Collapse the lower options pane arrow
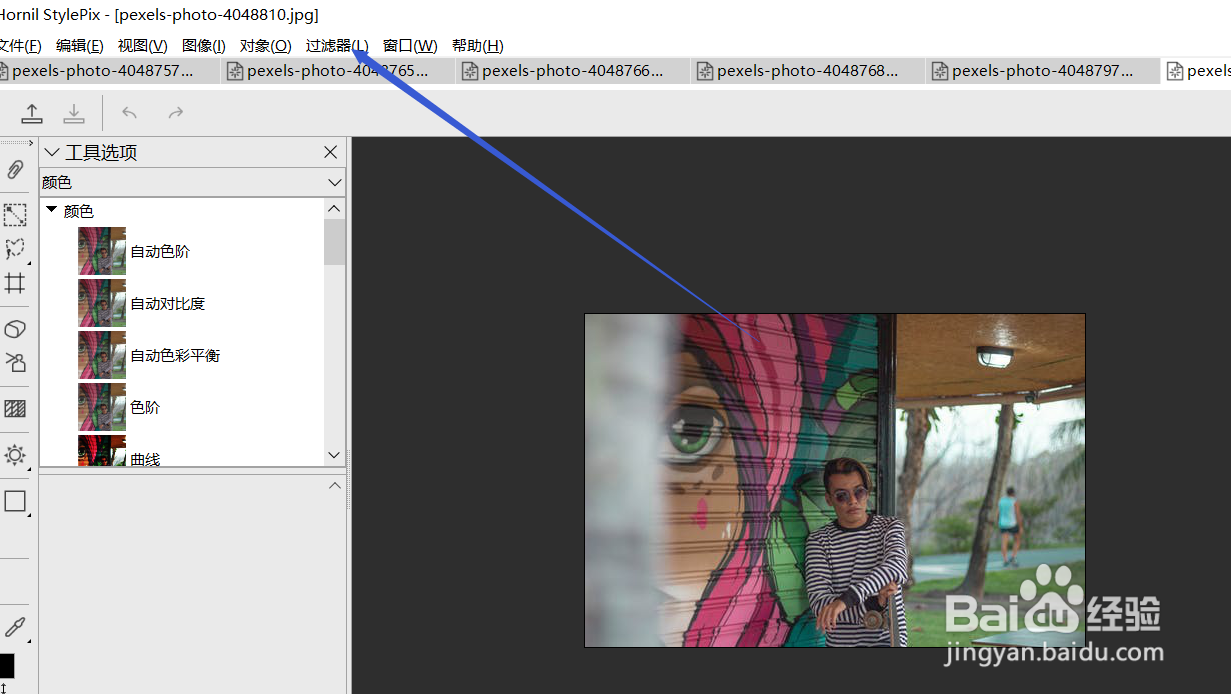The height and width of the screenshot is (694, 1231). click(335, 485)
